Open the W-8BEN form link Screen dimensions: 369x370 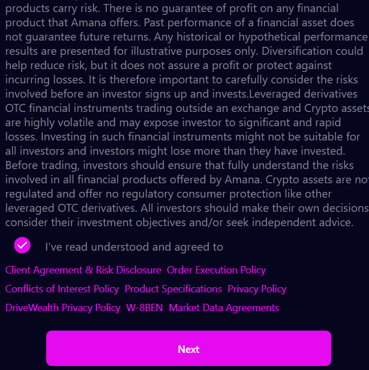click(x=144, y=307)
